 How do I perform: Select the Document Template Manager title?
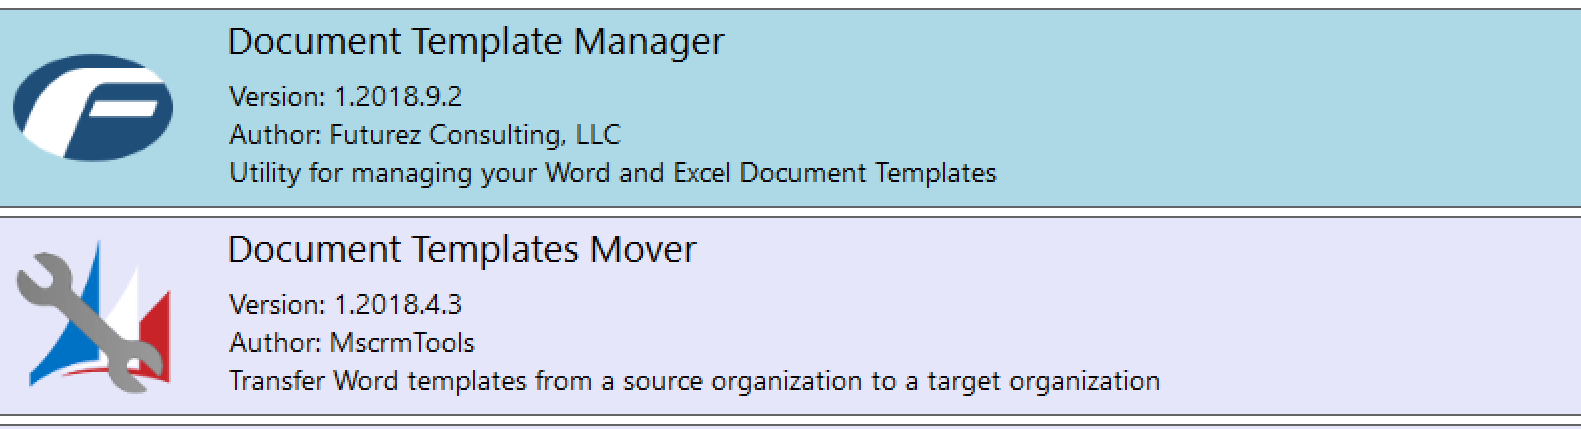click(x=475, y=42)
